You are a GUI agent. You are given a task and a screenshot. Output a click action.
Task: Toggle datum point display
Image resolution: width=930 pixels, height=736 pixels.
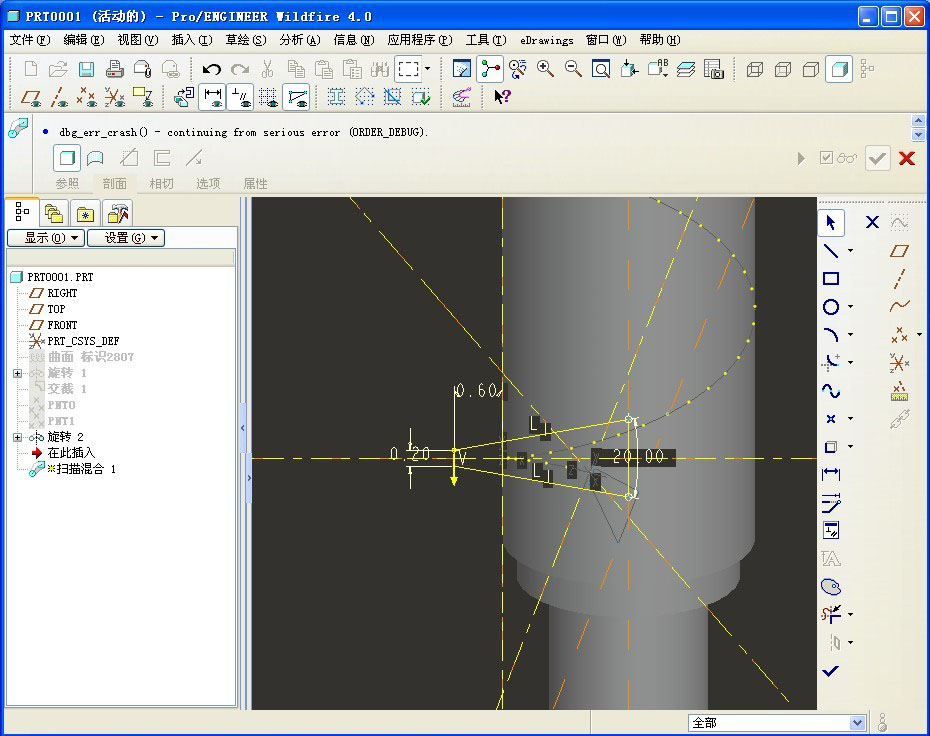(x=87, y=97)
